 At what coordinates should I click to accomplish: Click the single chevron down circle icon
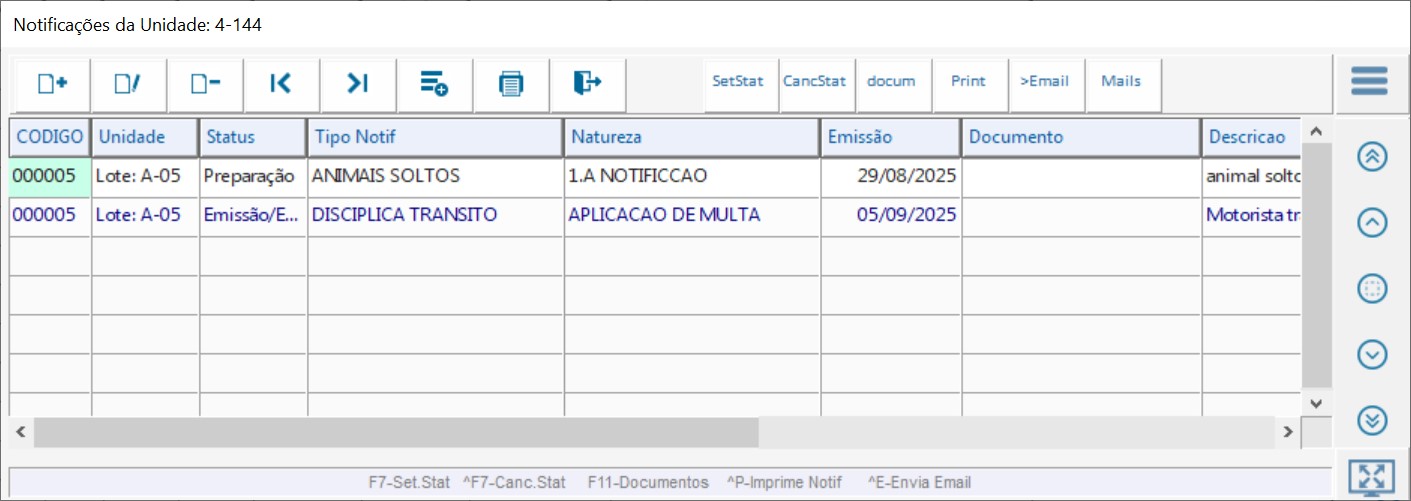coord(1372,354)
